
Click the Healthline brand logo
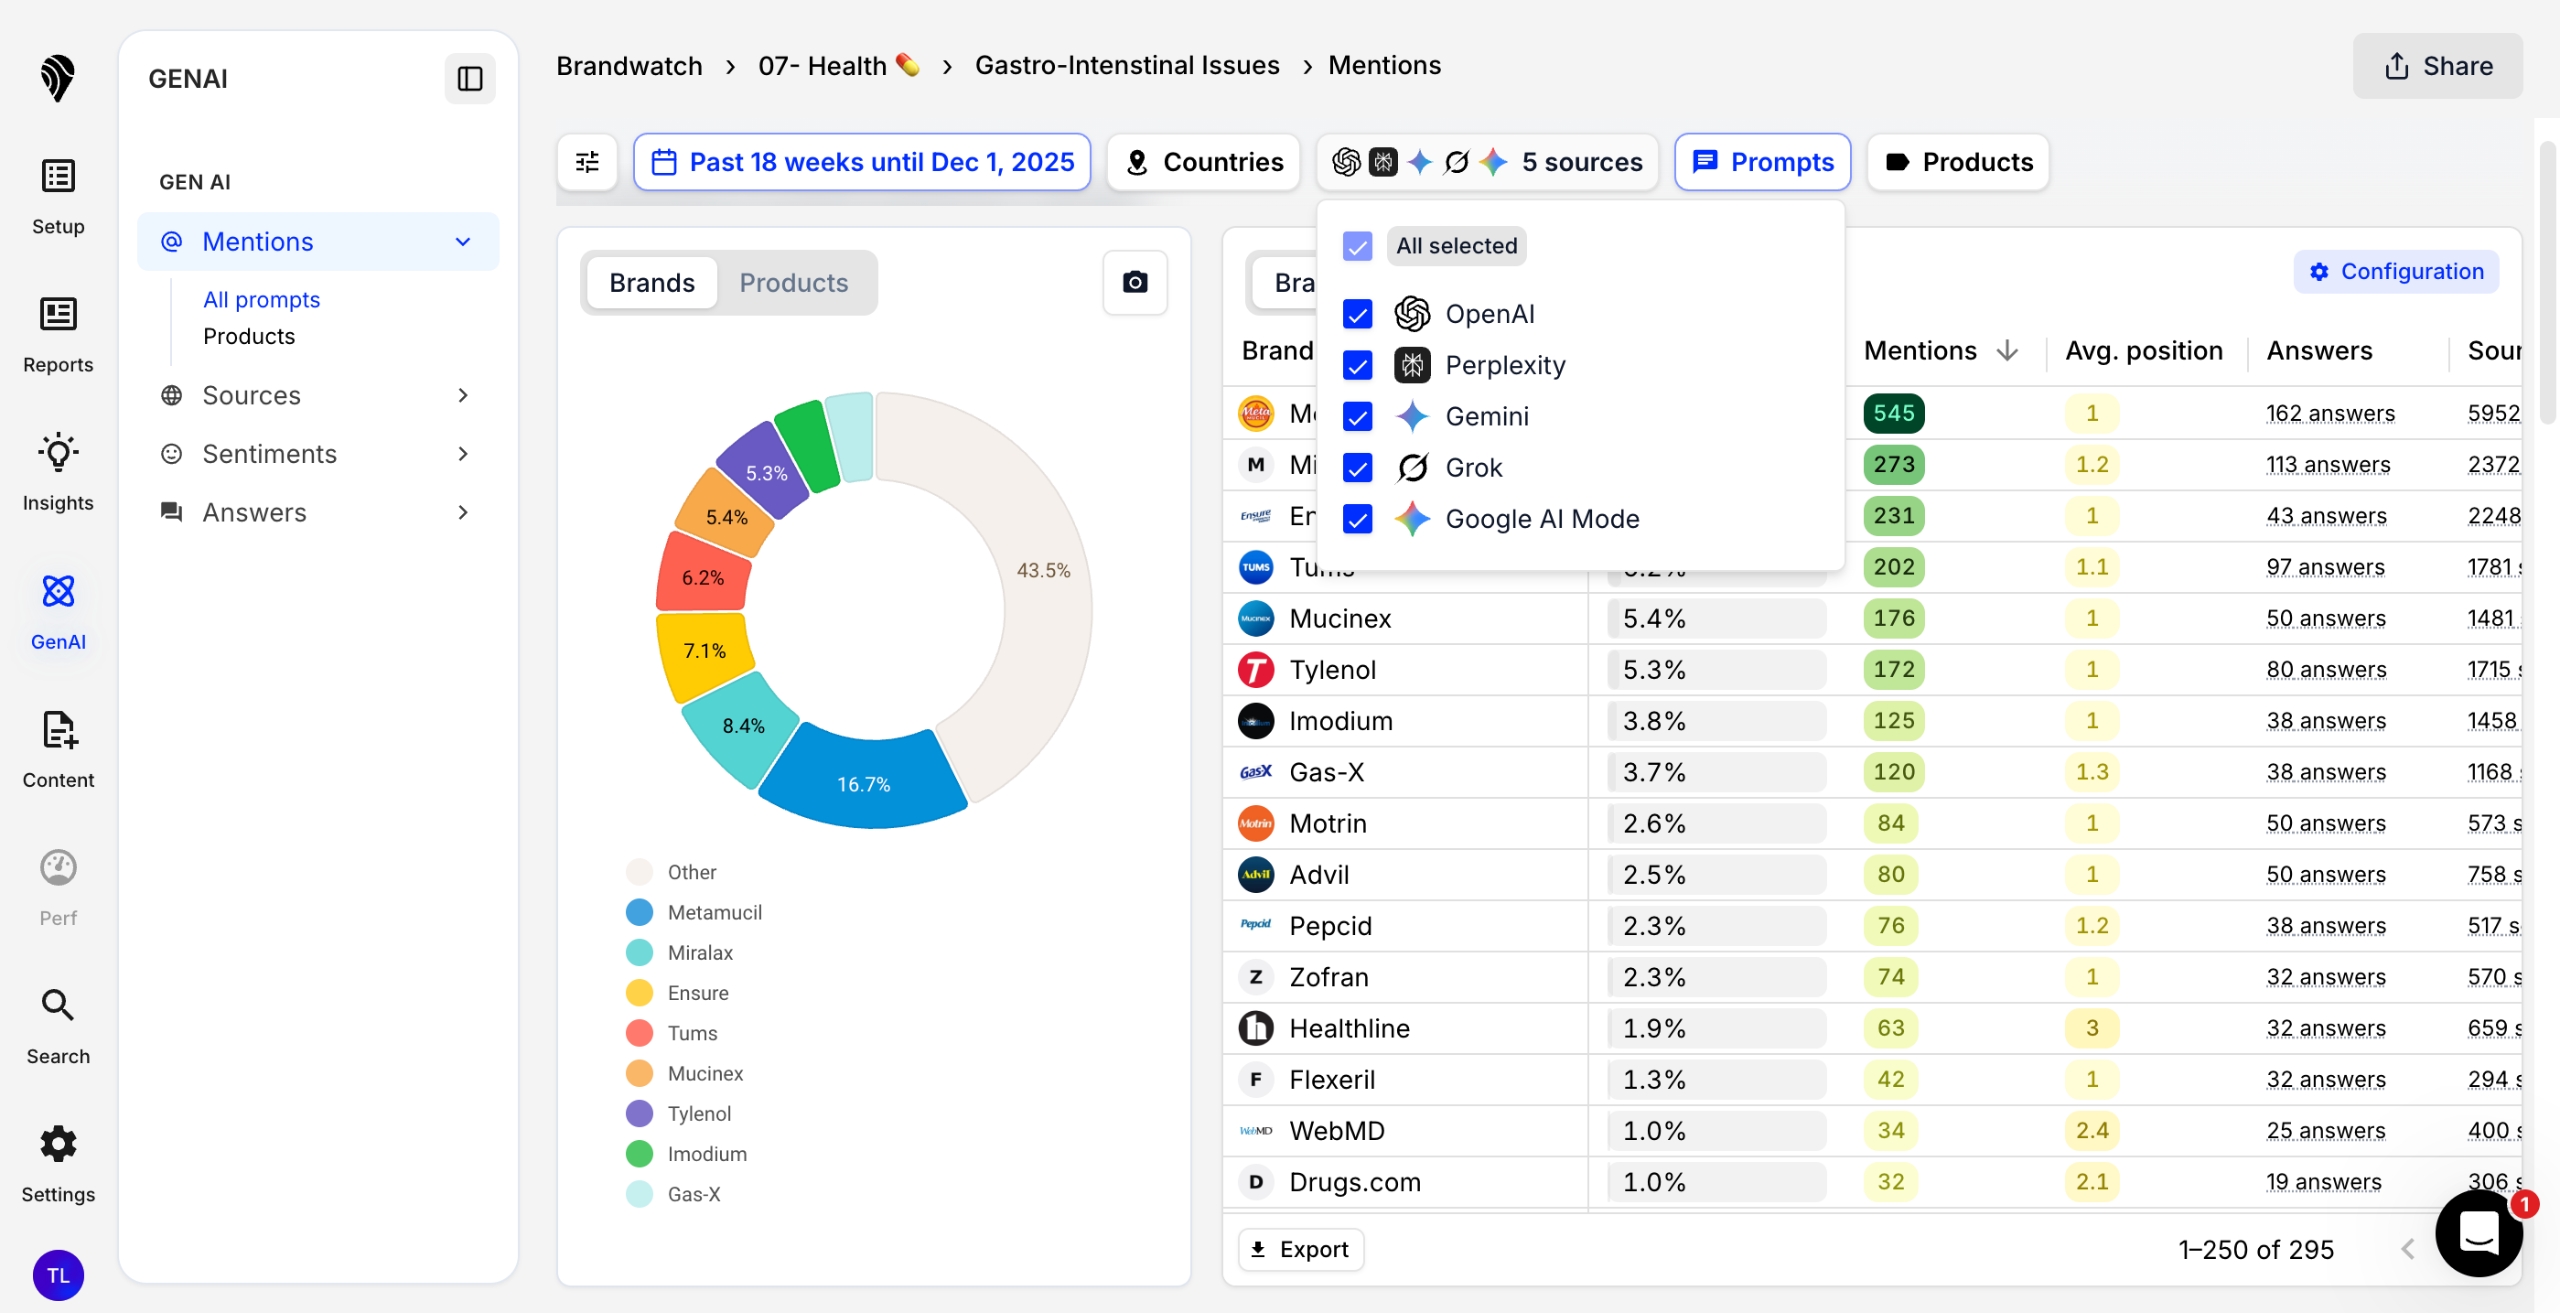[1256, 1028]
